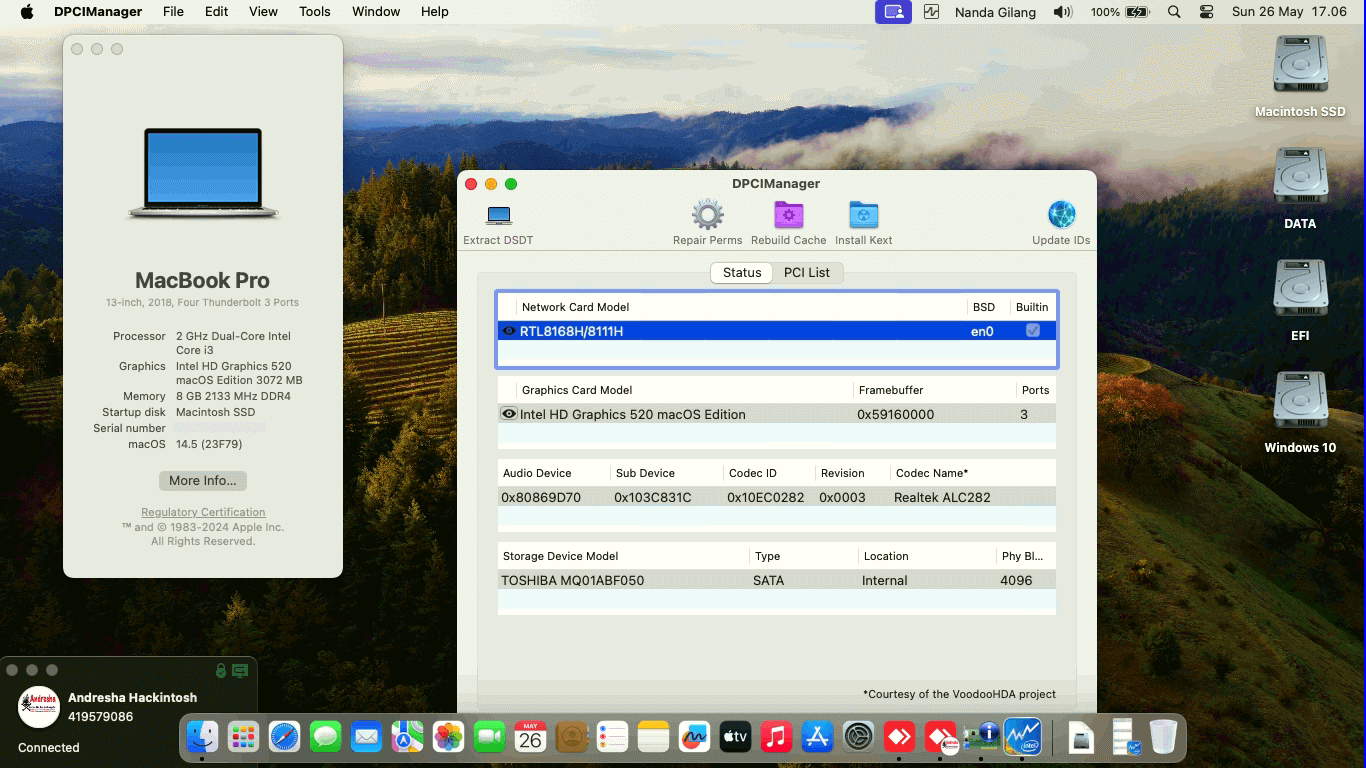
Task: Select the Windows 10 desktop drive
Action: click(1300, 412)
